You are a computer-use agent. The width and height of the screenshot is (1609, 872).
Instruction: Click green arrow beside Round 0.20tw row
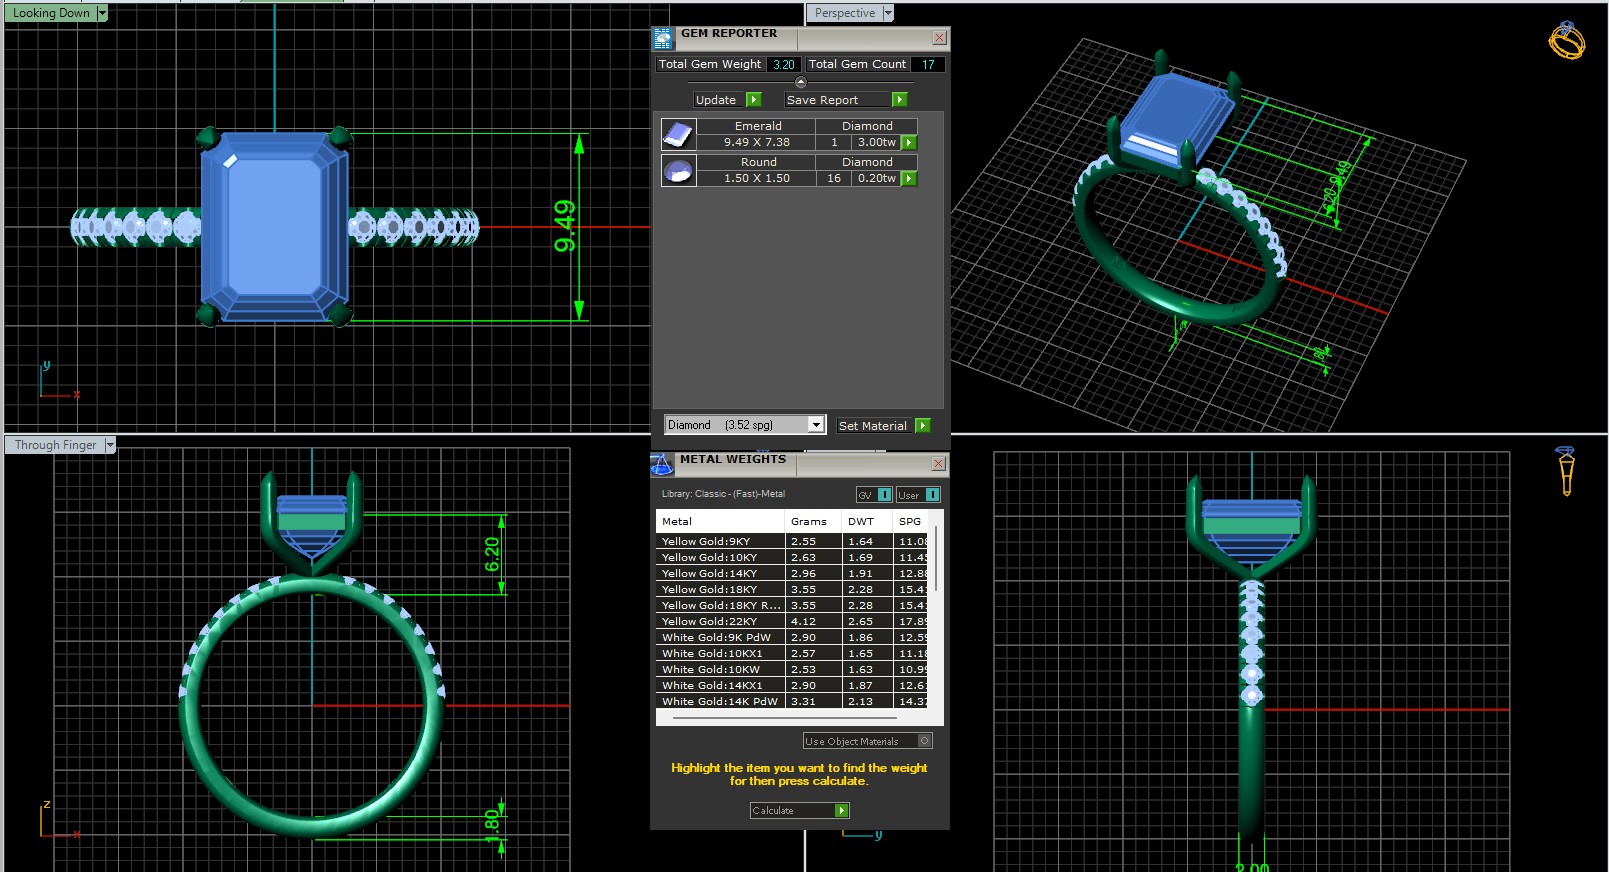click(x=909, y=179)
